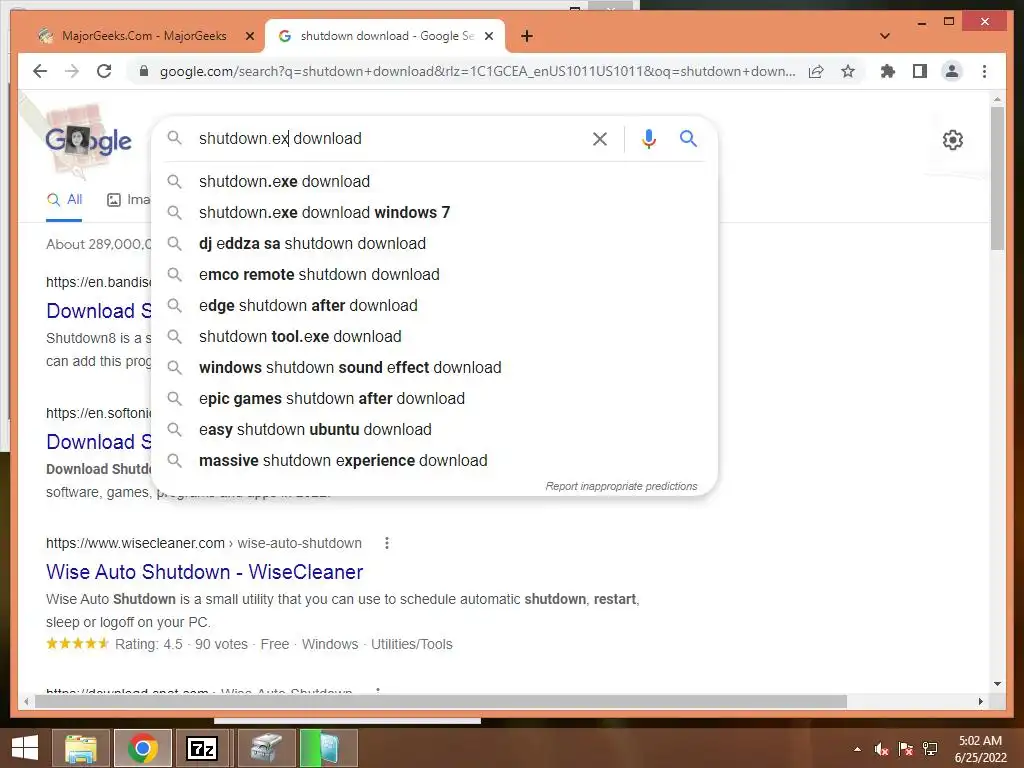Screen dimensions: 1024x768
Task: Click the muted volume tray icon
Action: click(881, 749)
